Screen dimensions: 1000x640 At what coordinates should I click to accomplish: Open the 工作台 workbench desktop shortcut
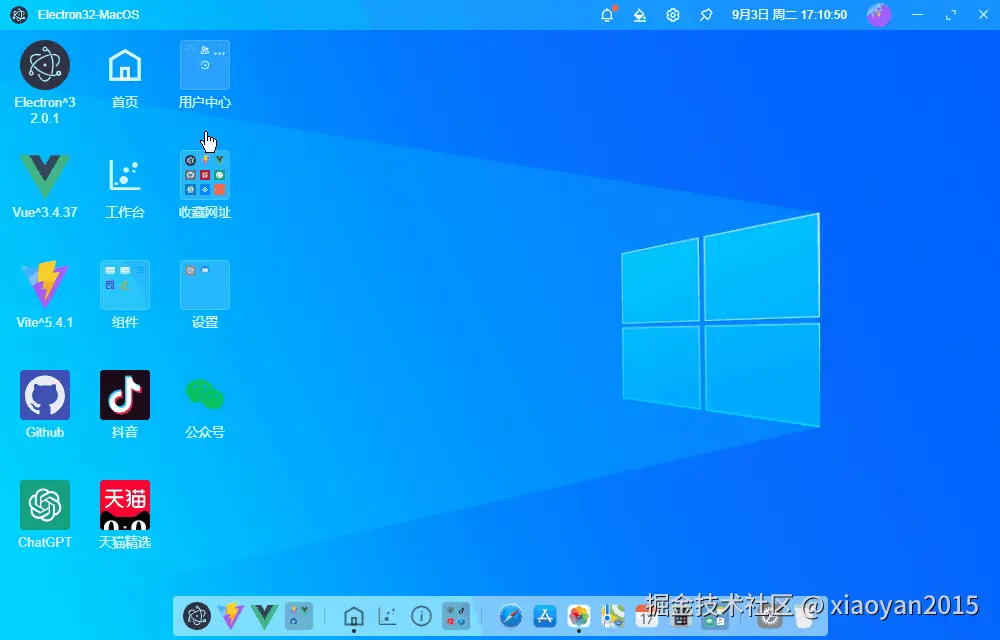pos(125,175)
